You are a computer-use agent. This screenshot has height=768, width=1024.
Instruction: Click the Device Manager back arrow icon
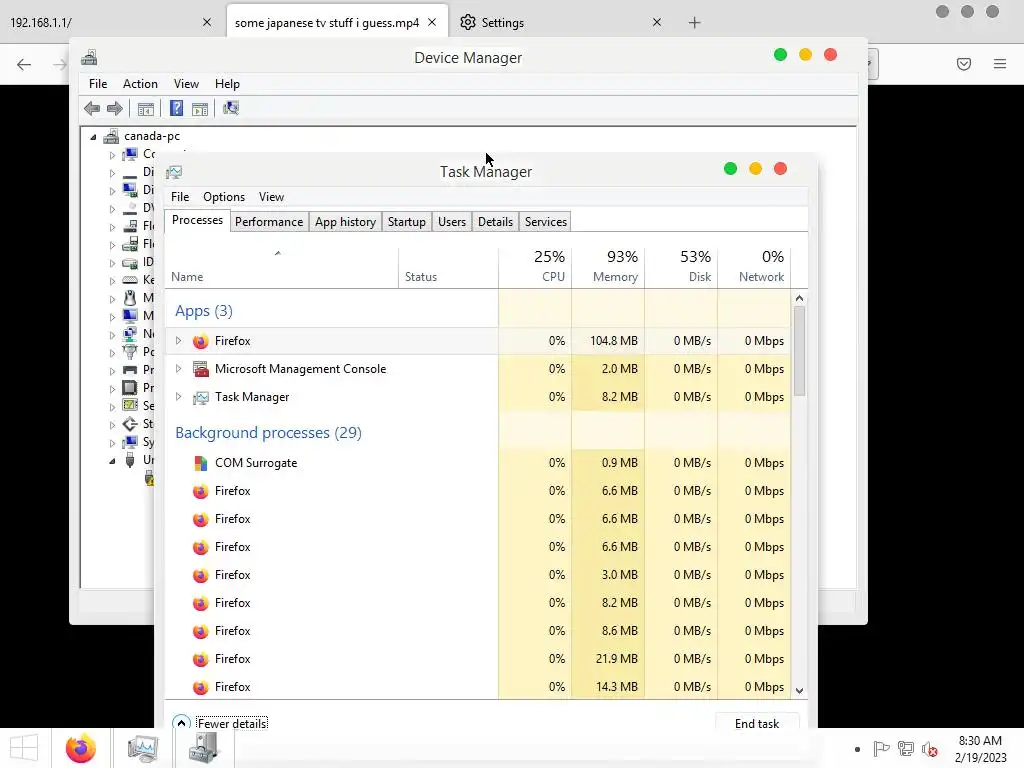point(92,108)
